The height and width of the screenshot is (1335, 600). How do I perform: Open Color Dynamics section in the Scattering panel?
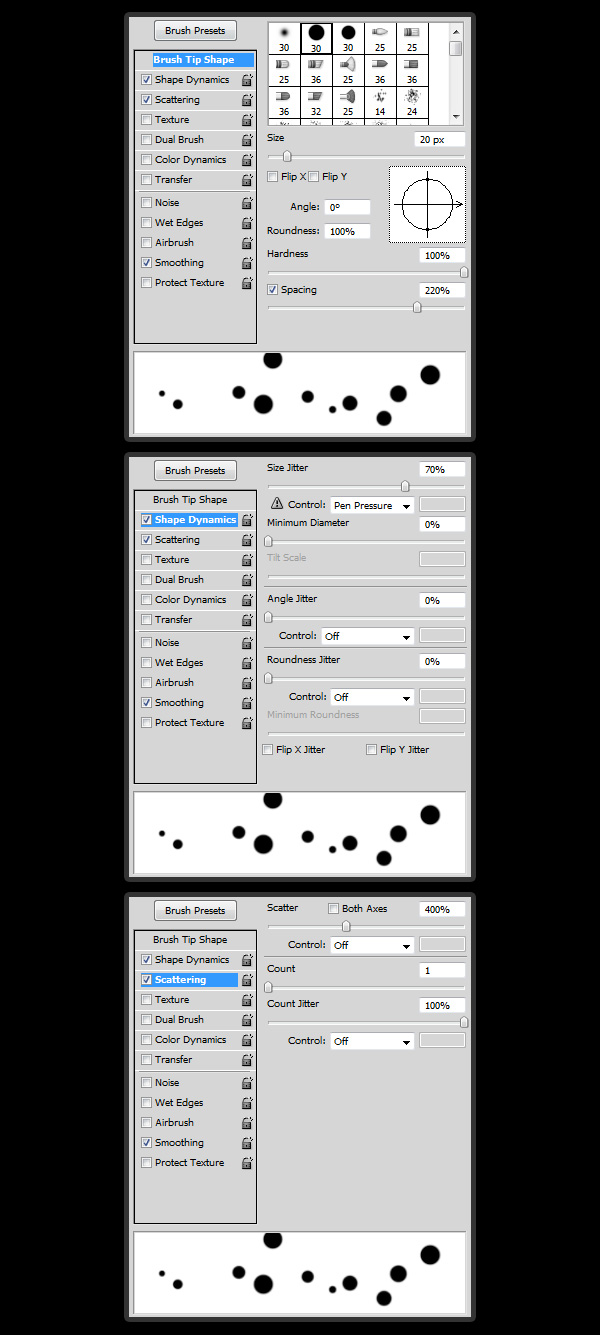[190, 1040]
